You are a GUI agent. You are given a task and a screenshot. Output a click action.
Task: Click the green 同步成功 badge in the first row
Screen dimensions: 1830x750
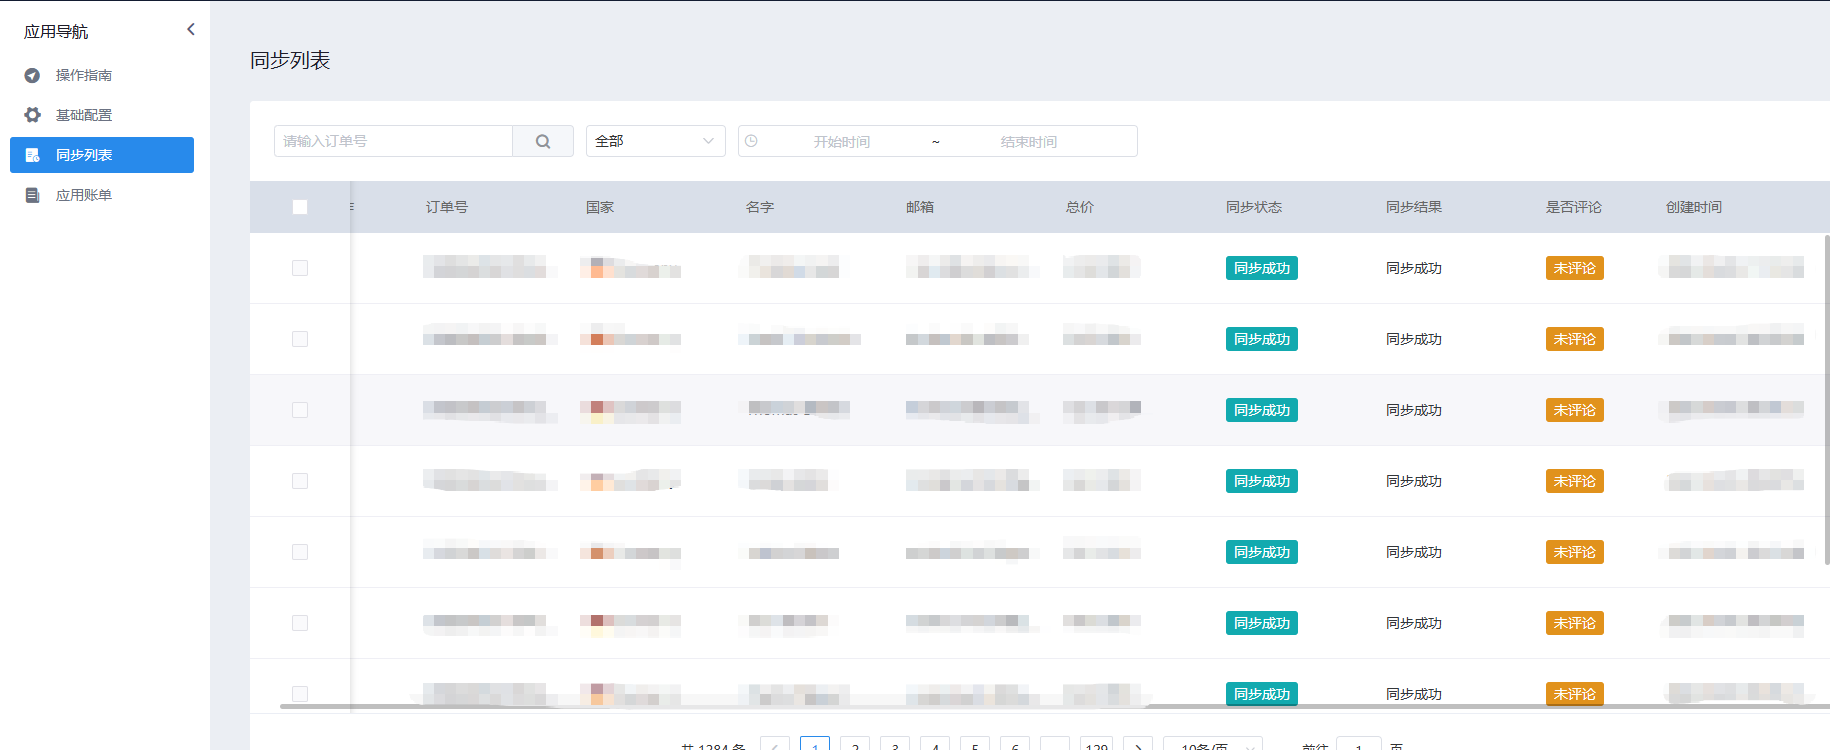(1262, 268)
